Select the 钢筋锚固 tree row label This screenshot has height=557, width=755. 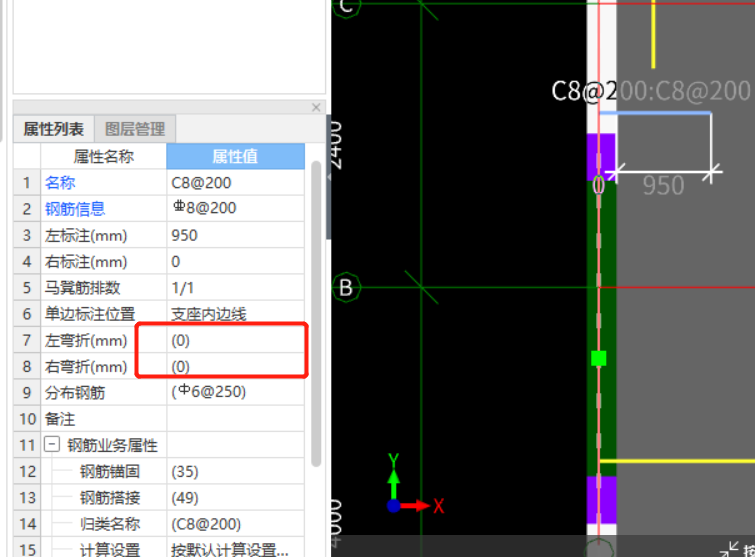point(110,471)
